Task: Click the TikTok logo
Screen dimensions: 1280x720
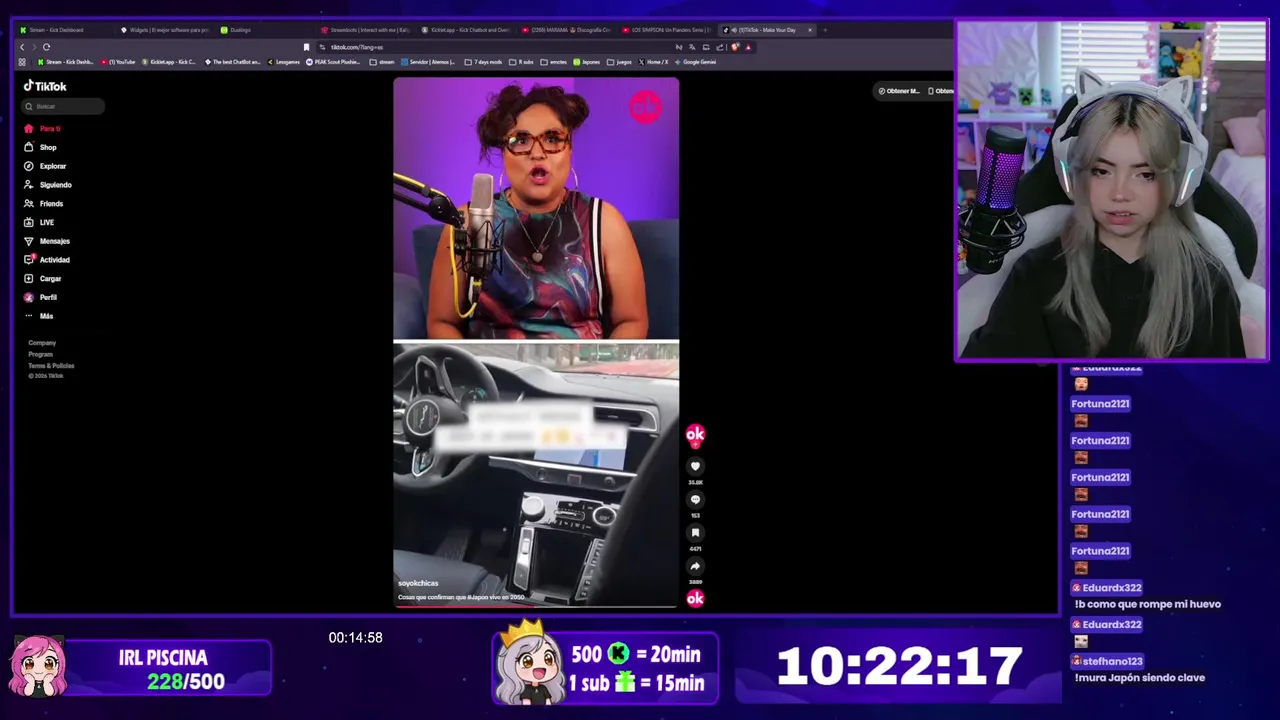Action: pyautogui.click(x=45, y=86)
